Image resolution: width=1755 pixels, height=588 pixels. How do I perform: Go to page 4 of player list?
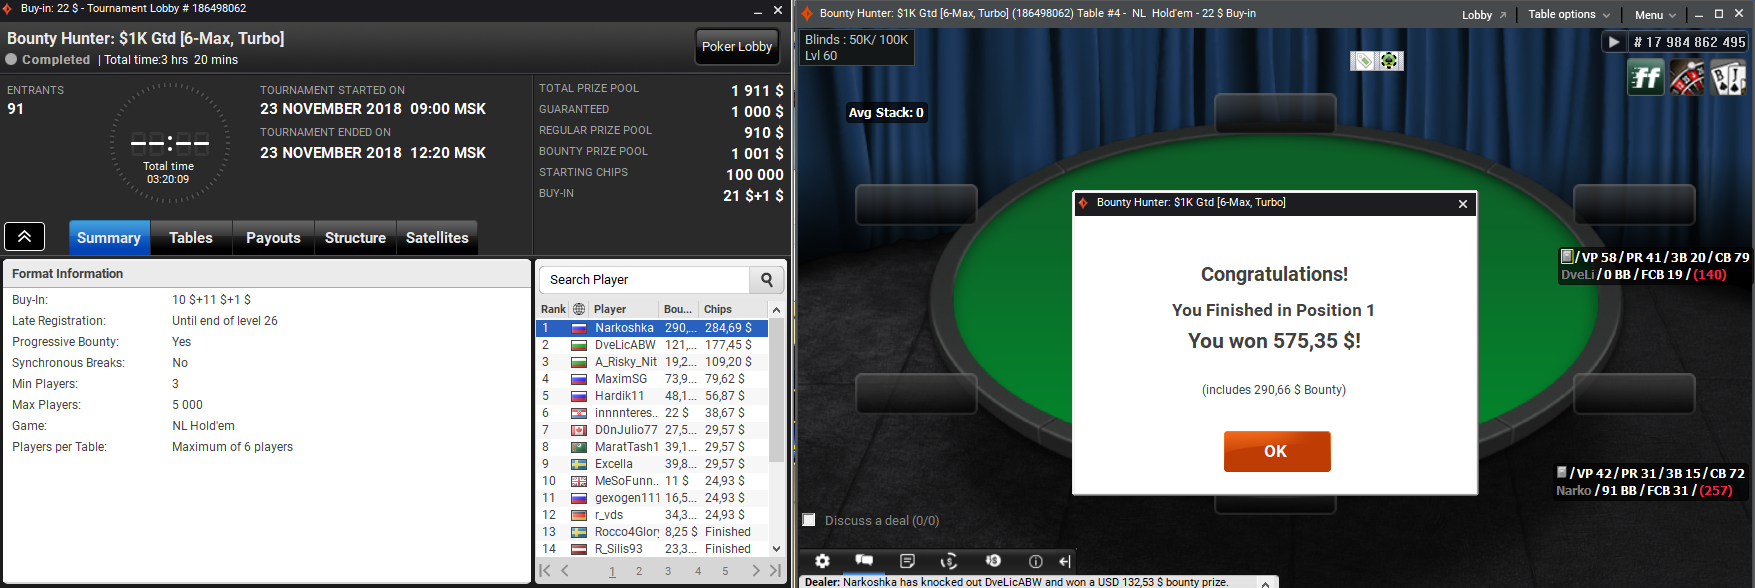[x=698, y=571]
